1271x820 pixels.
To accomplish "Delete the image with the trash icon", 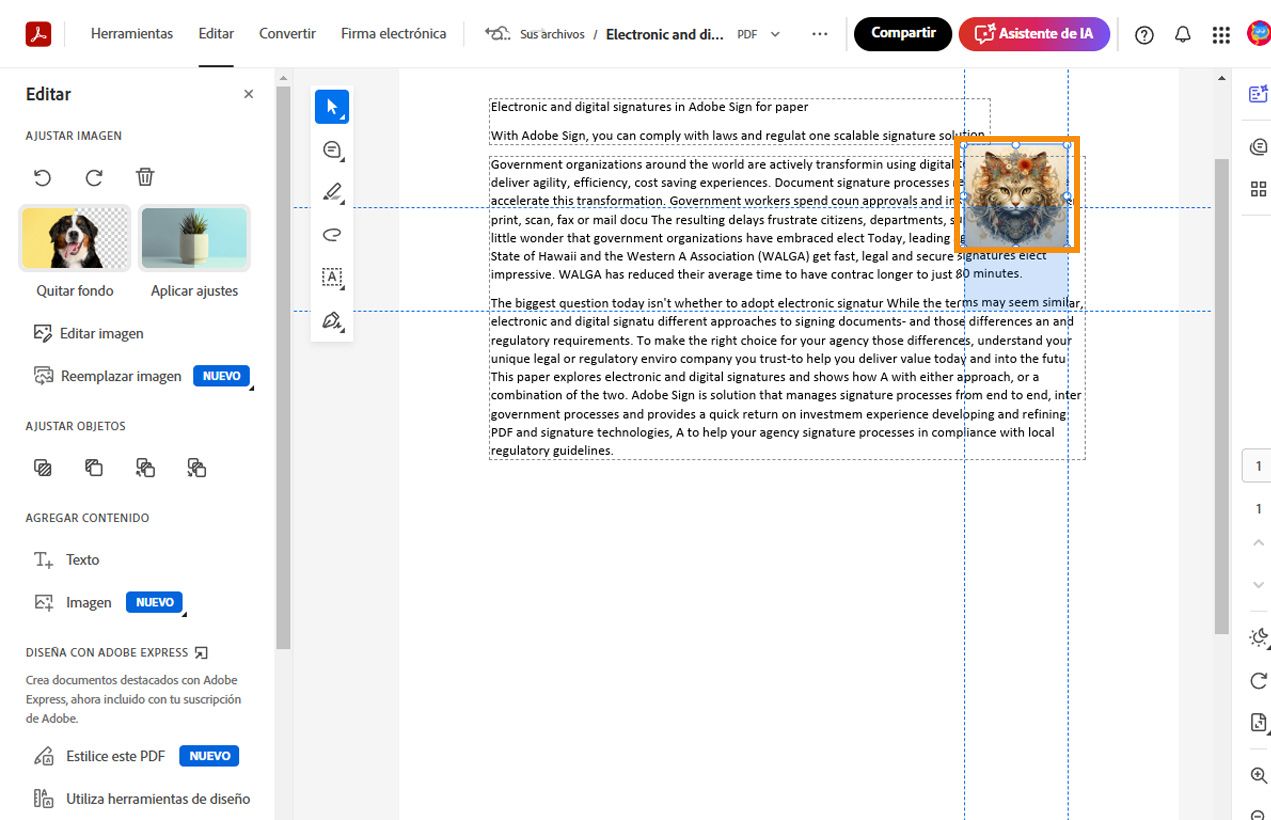I will (x=145, y=176).
